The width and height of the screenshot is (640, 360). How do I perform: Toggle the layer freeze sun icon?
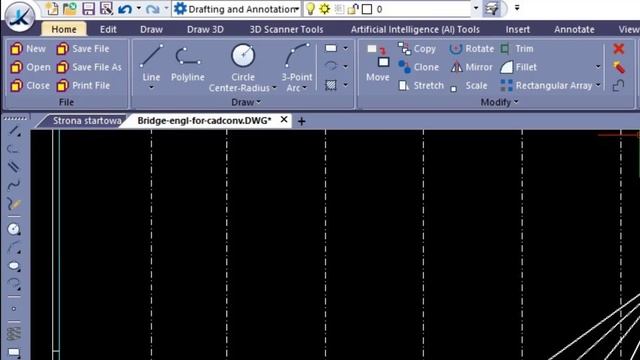[324, 9]
